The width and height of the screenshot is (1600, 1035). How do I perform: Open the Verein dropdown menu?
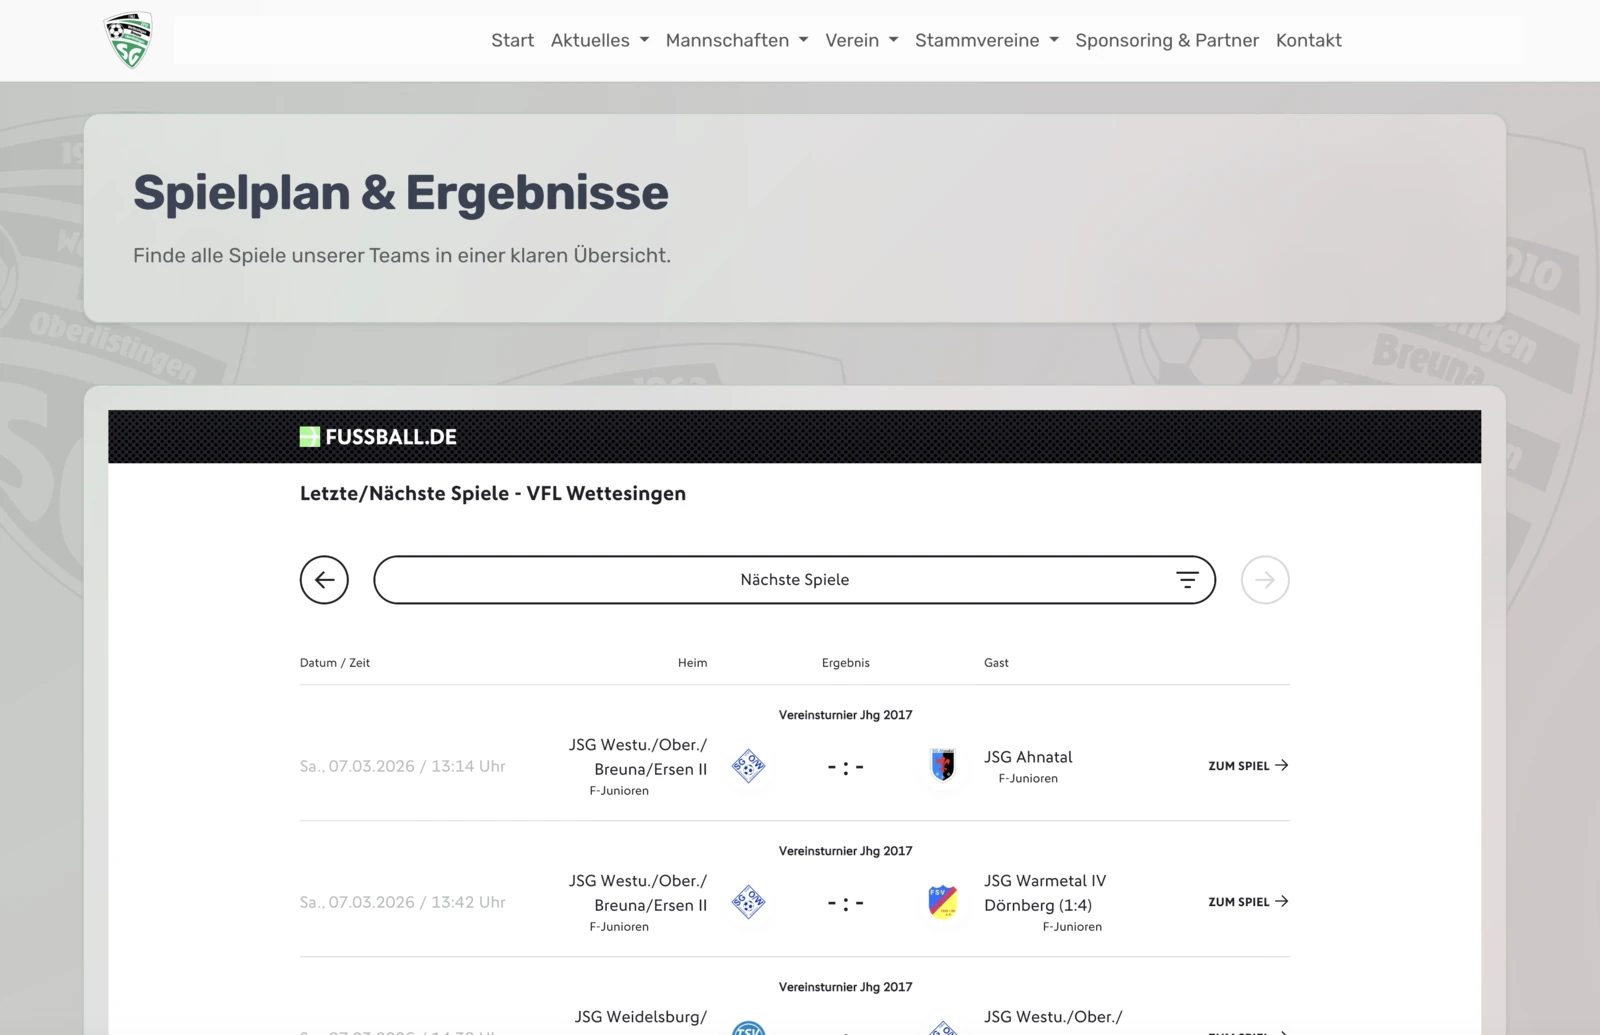click(861, 41)
